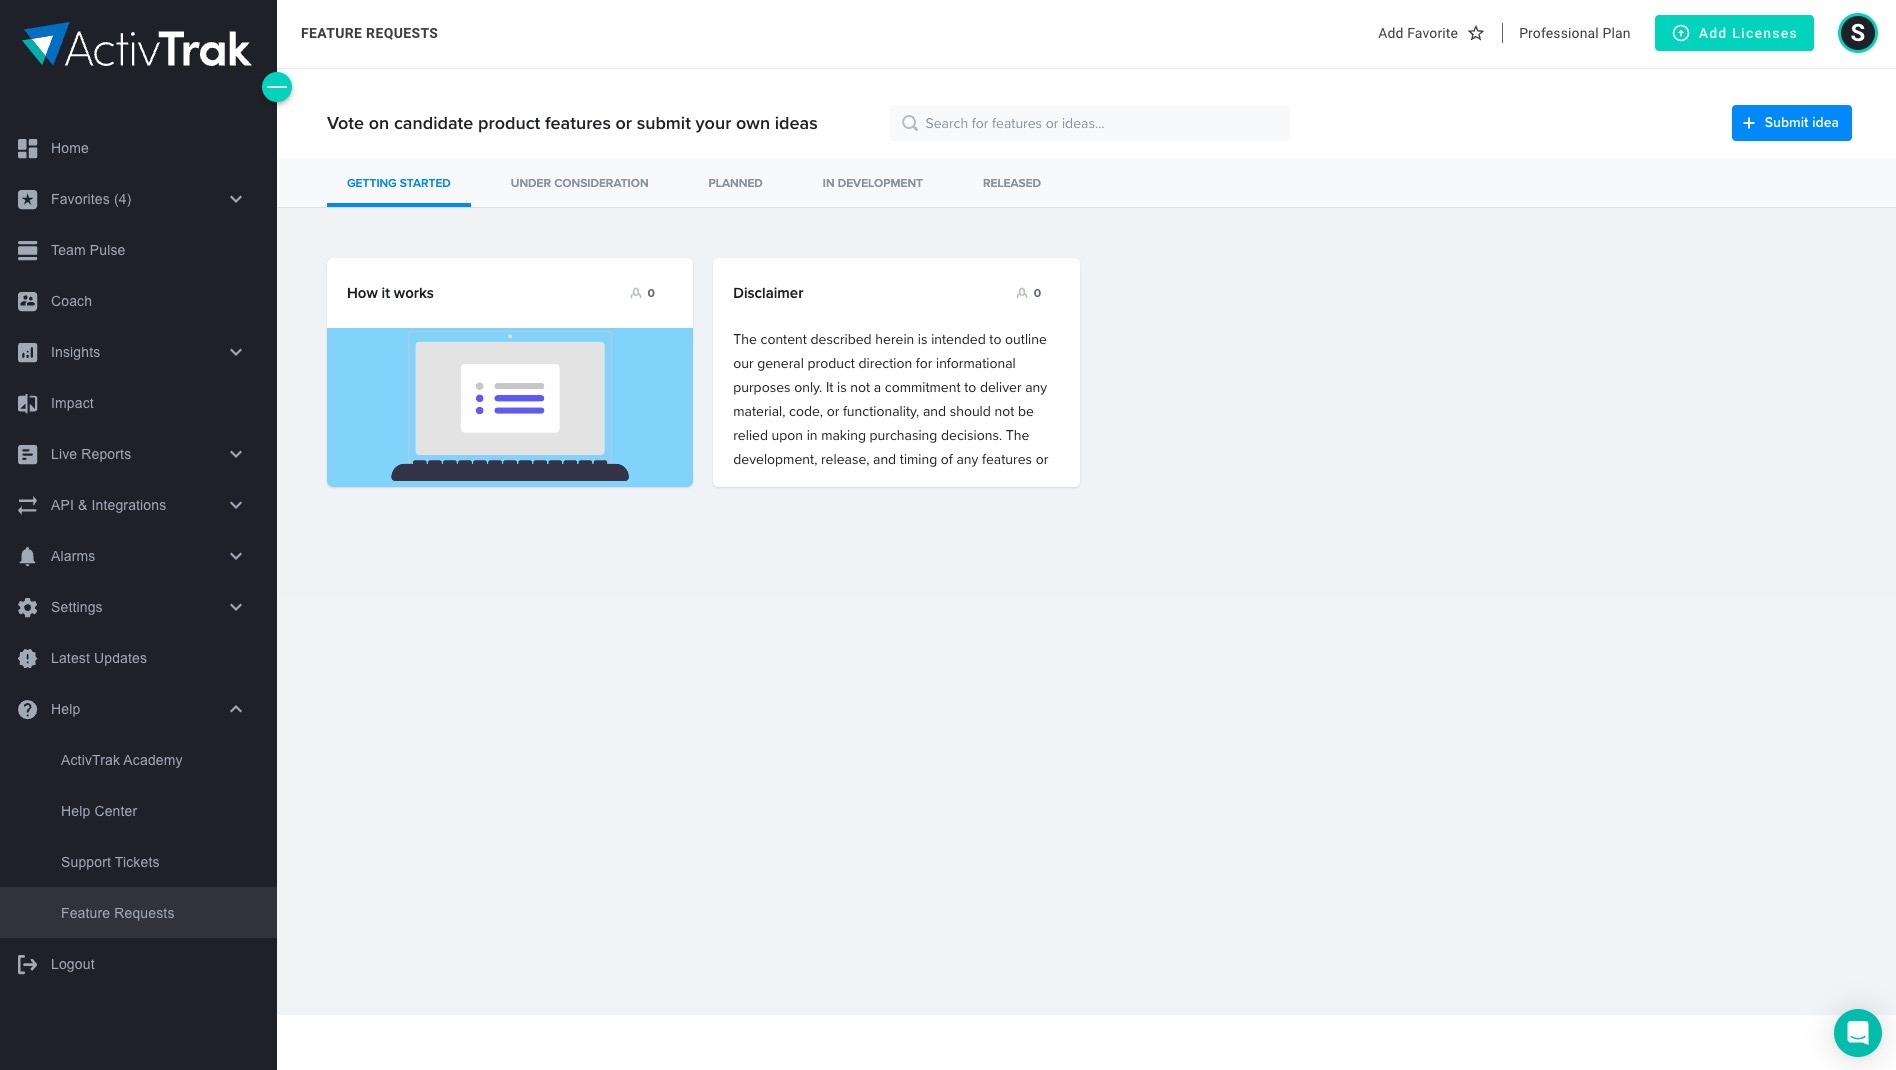This screenshot has width=1896, height=1070.
Task: Click the Alarms bell icon
Action: click(28, 556)
